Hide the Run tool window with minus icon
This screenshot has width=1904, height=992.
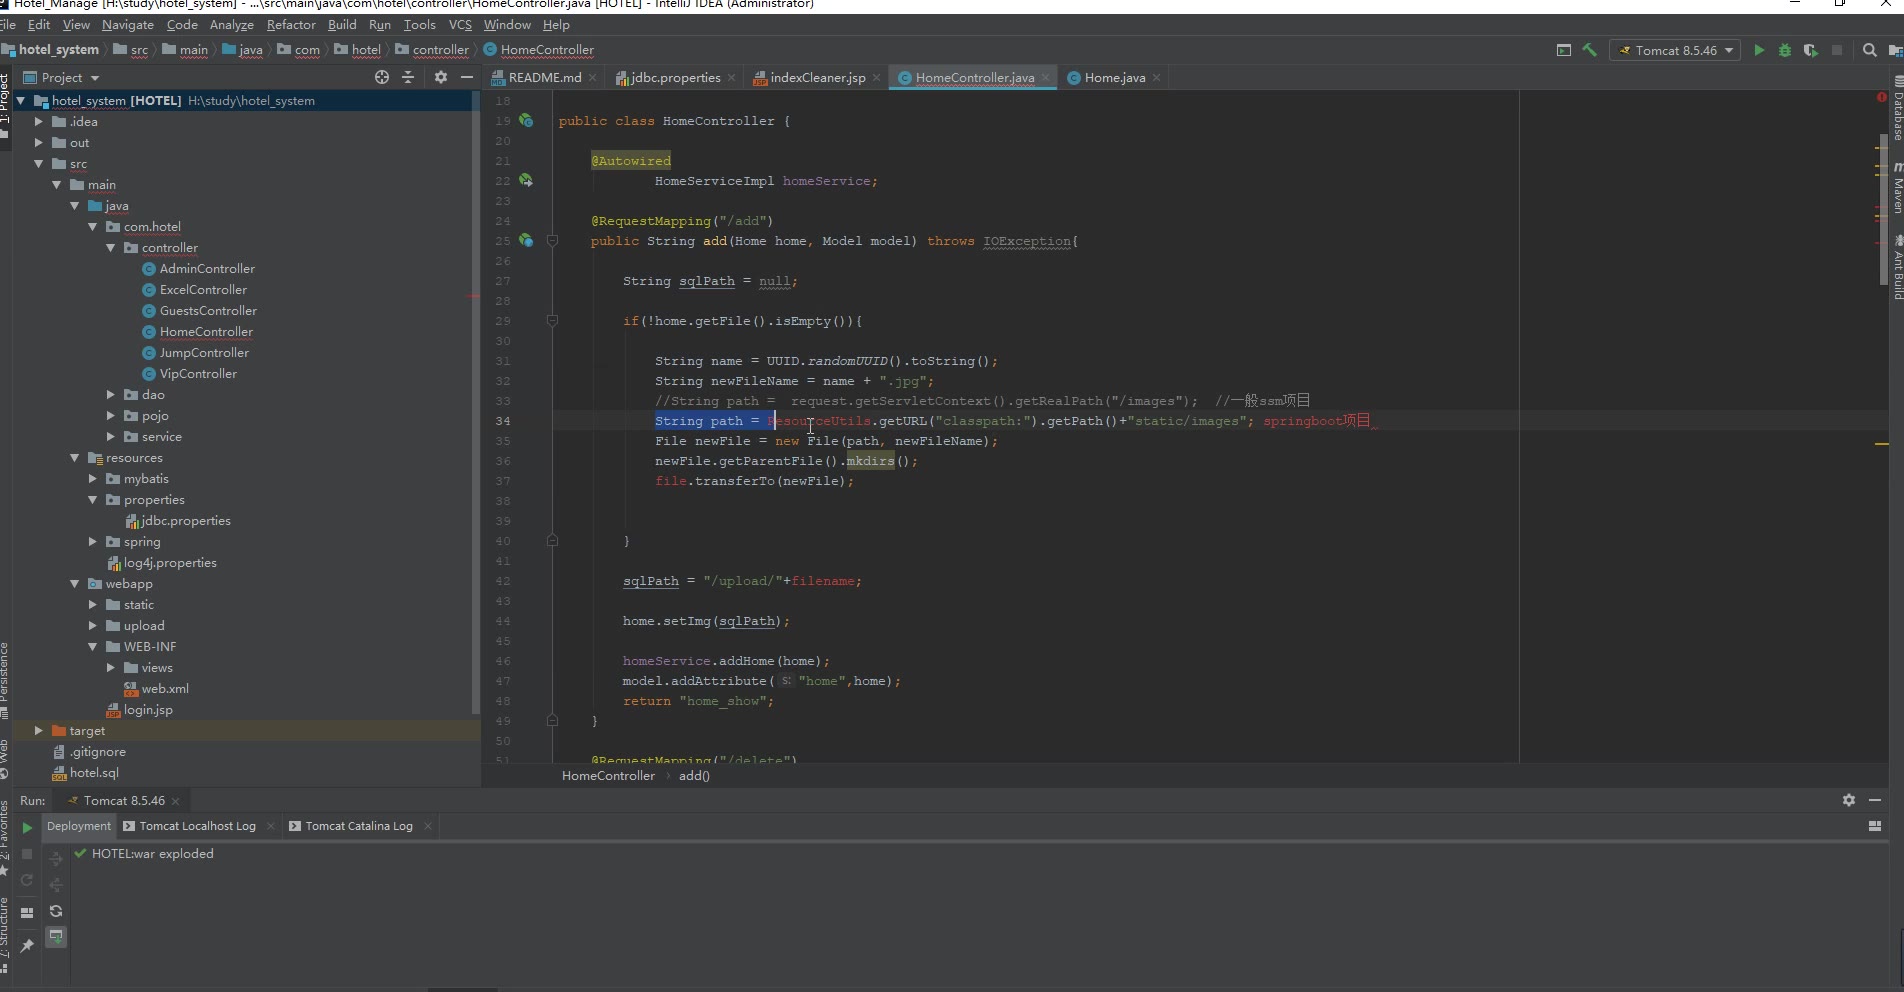click(1875, 800)
